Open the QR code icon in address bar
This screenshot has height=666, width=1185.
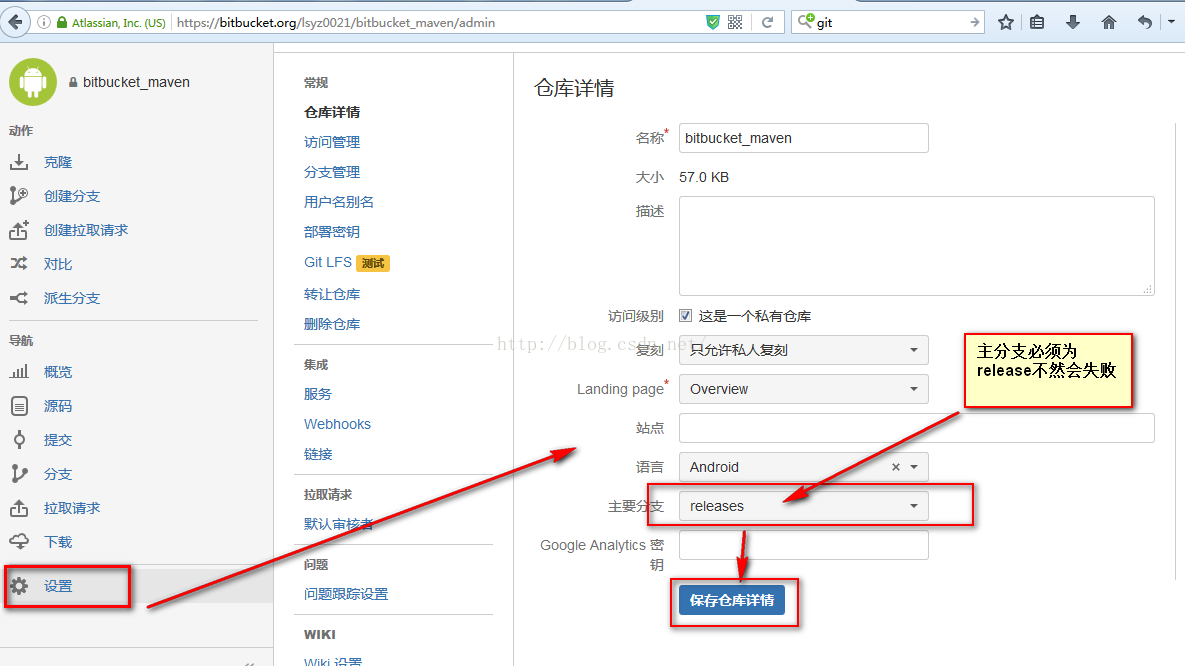tap(735, 23)
